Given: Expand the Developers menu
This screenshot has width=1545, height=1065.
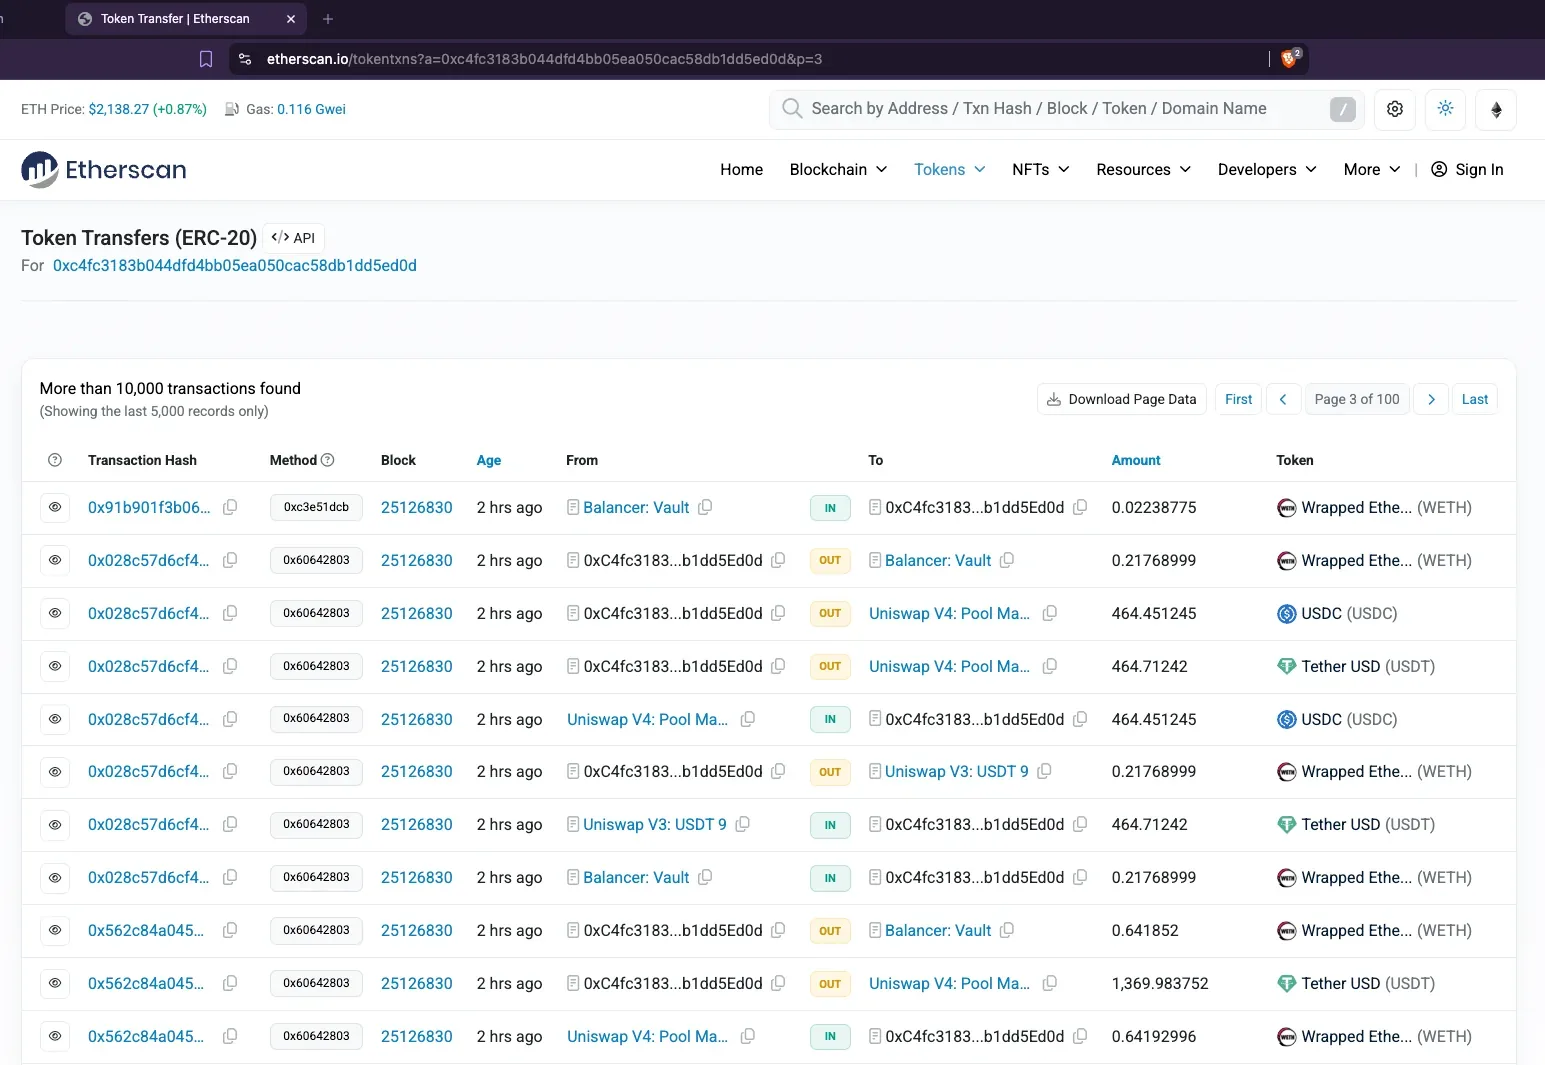Looking at the screenshot, I should (x=1267, y=170).
